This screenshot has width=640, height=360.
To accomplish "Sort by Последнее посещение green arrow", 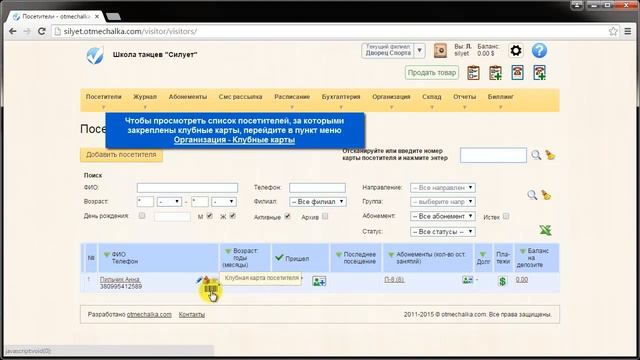I will click(x=339, y=255).
